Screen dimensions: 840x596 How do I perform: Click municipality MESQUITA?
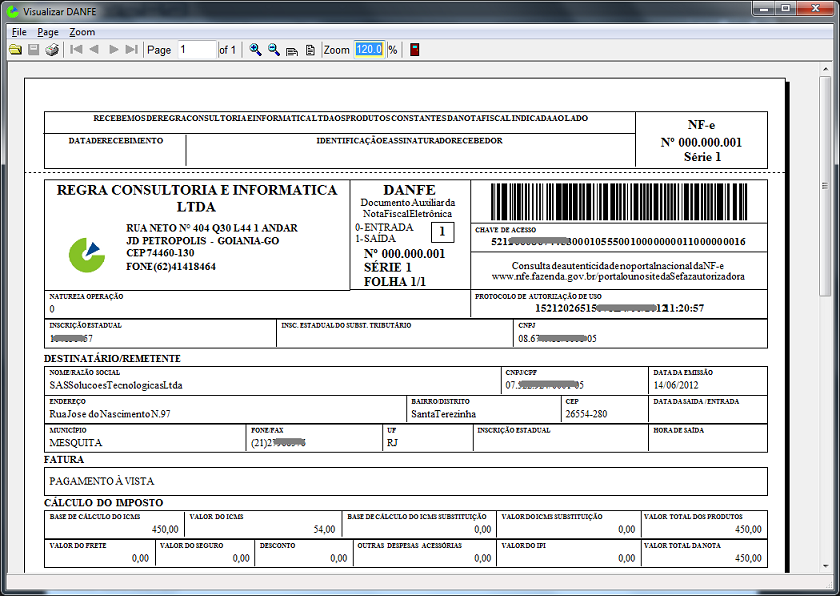tap(76, 443)
